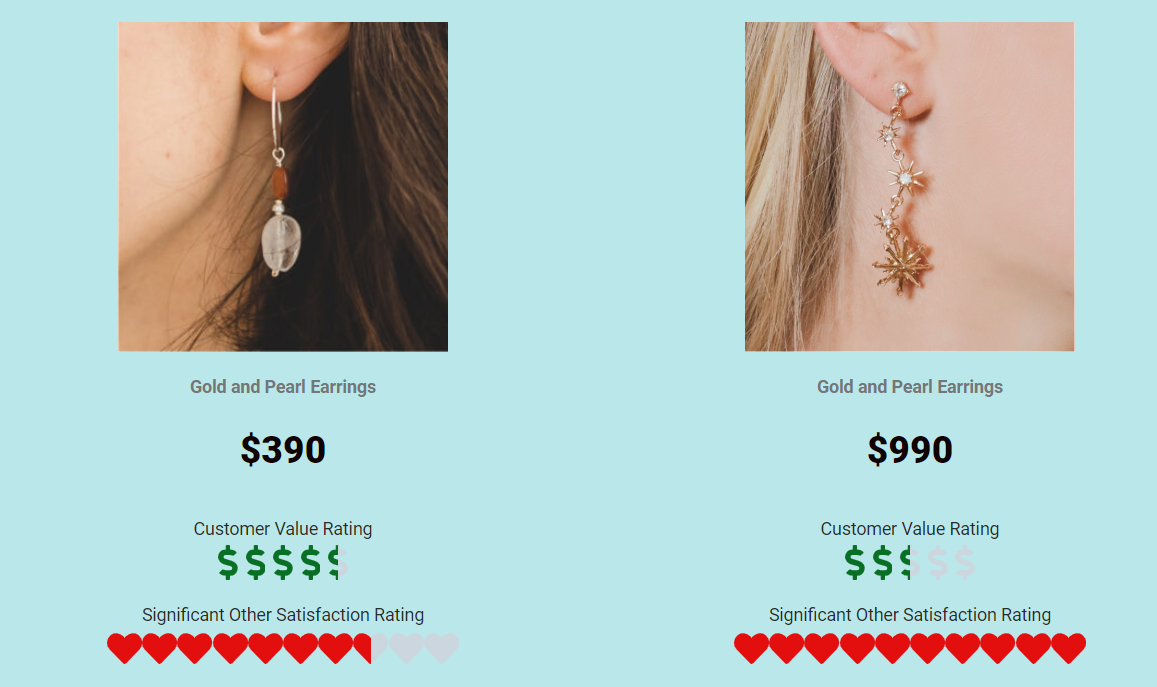This screenshot has width=1157, height=687.
Task: Click the fifth red heart under $990 product
Action: click(892, 648)
